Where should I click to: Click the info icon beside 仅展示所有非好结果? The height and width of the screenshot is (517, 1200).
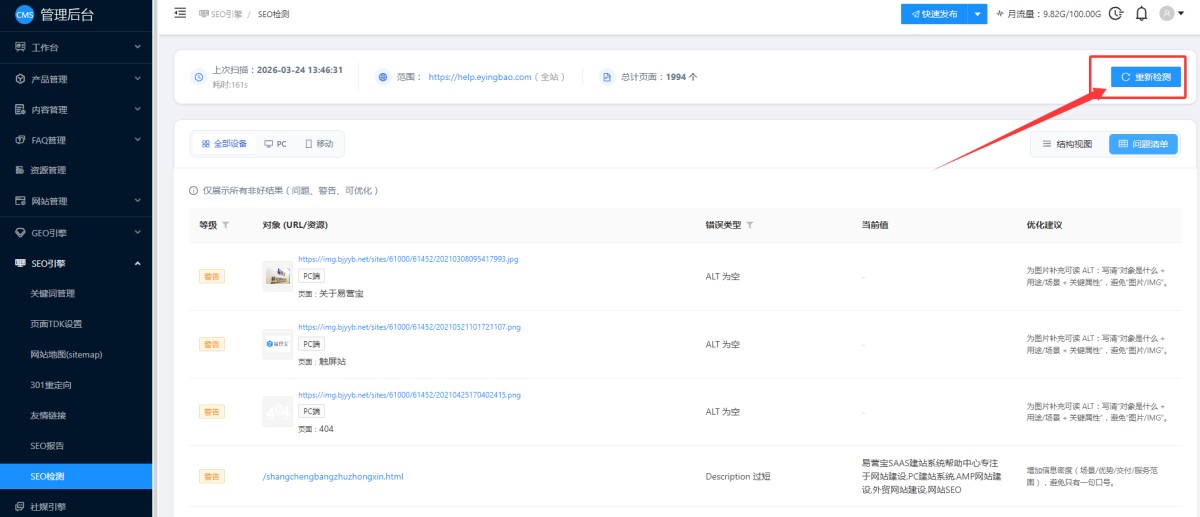coord(194,190)
